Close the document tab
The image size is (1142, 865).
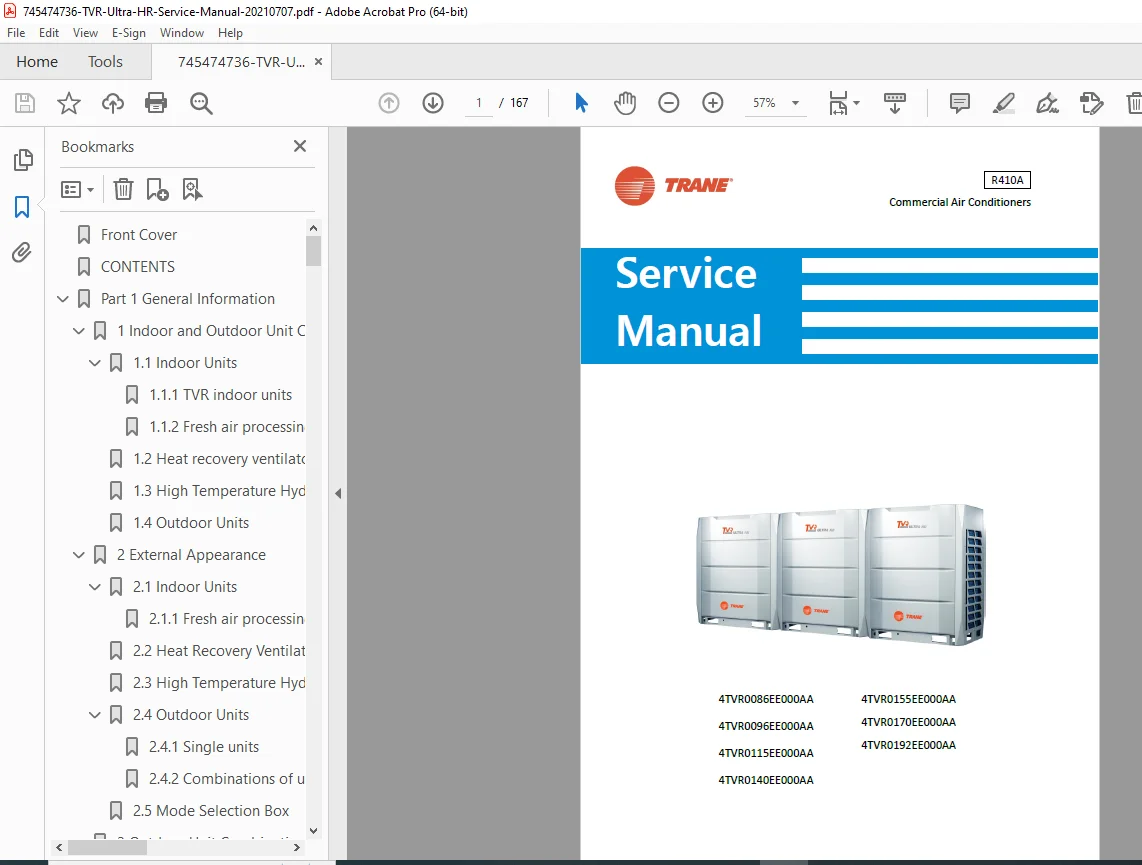(318, 62)
